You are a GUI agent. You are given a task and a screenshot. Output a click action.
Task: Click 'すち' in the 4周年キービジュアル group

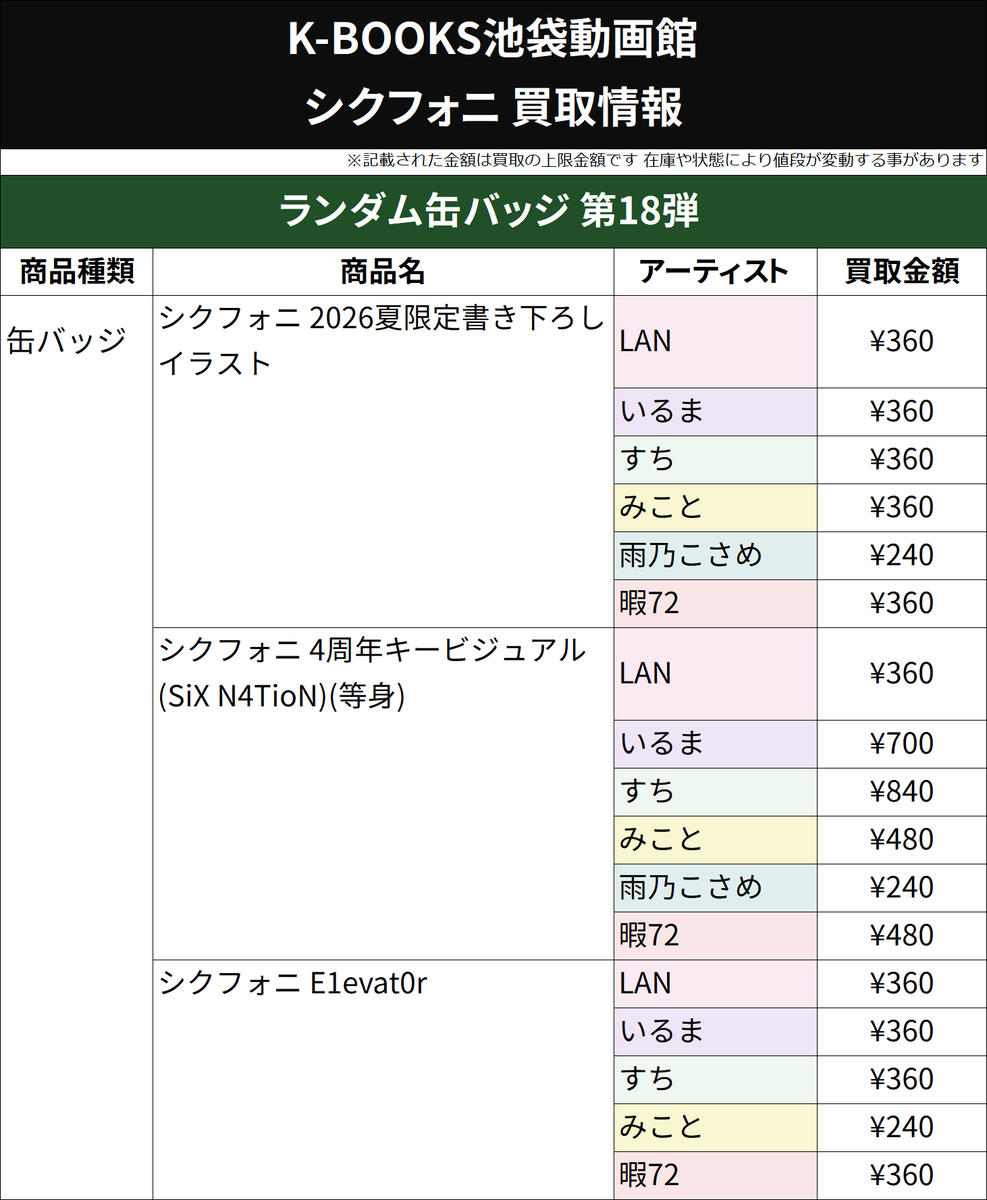click(715, 791)
